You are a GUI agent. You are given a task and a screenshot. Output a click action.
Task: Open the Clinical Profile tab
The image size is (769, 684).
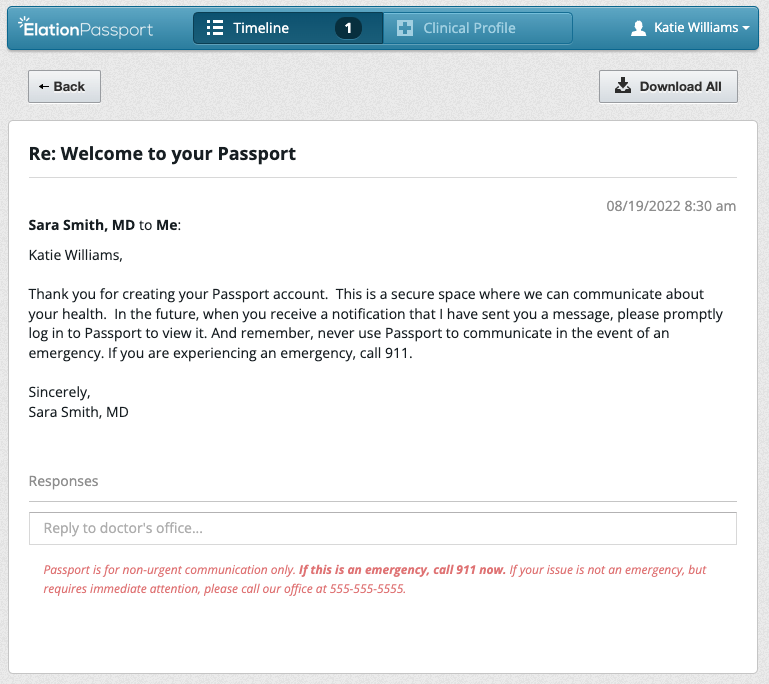[x=478, y=28]
